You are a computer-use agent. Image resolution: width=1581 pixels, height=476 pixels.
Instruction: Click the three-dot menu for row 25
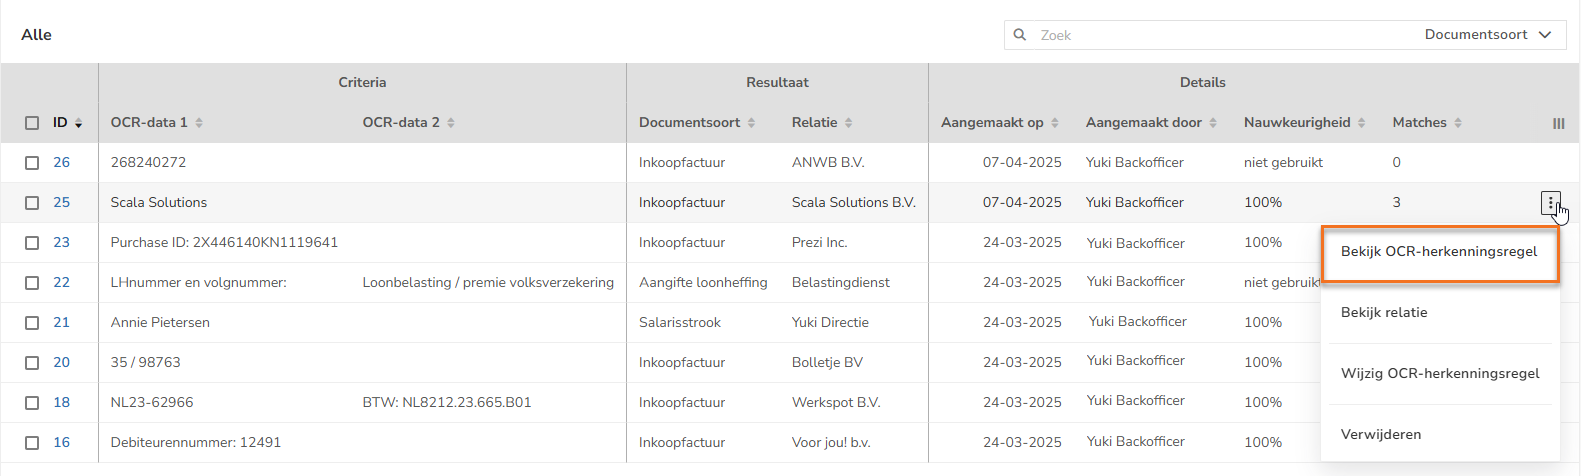point(1551,203)
